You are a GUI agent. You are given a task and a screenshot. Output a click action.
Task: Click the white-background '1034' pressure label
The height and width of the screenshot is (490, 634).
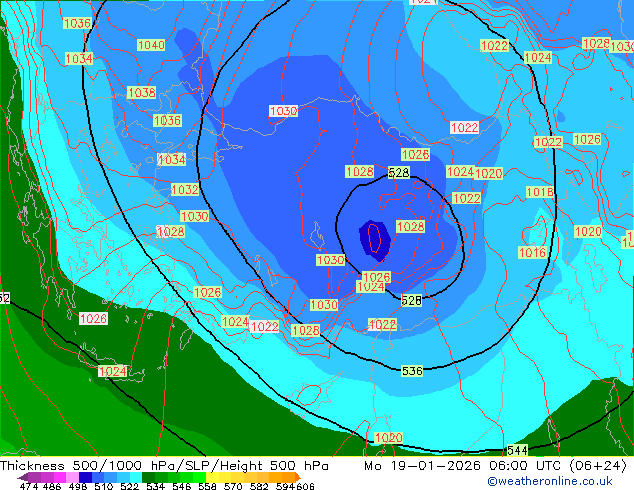172,159
